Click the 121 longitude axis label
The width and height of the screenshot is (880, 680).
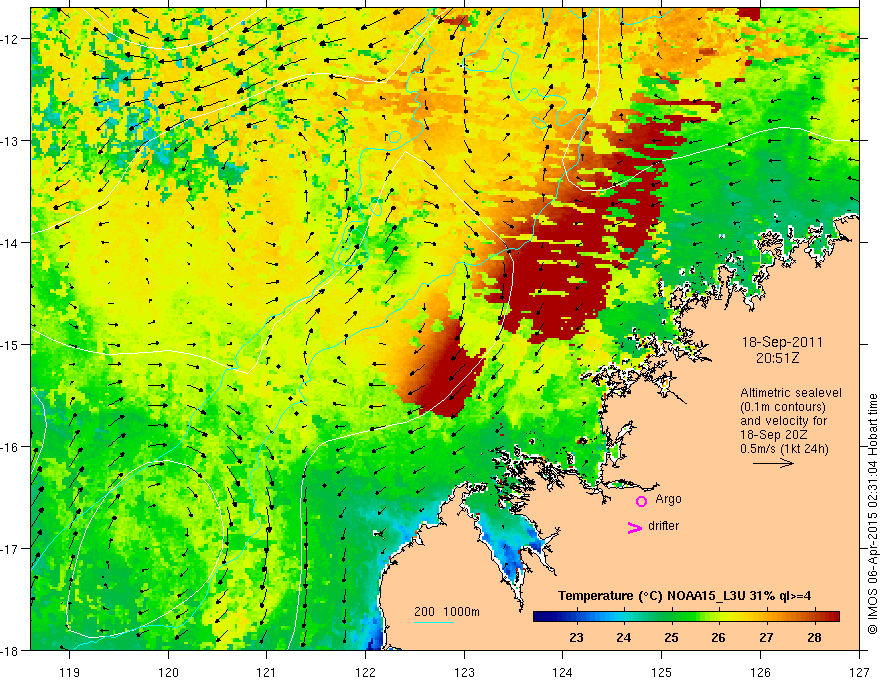(267, 673)
